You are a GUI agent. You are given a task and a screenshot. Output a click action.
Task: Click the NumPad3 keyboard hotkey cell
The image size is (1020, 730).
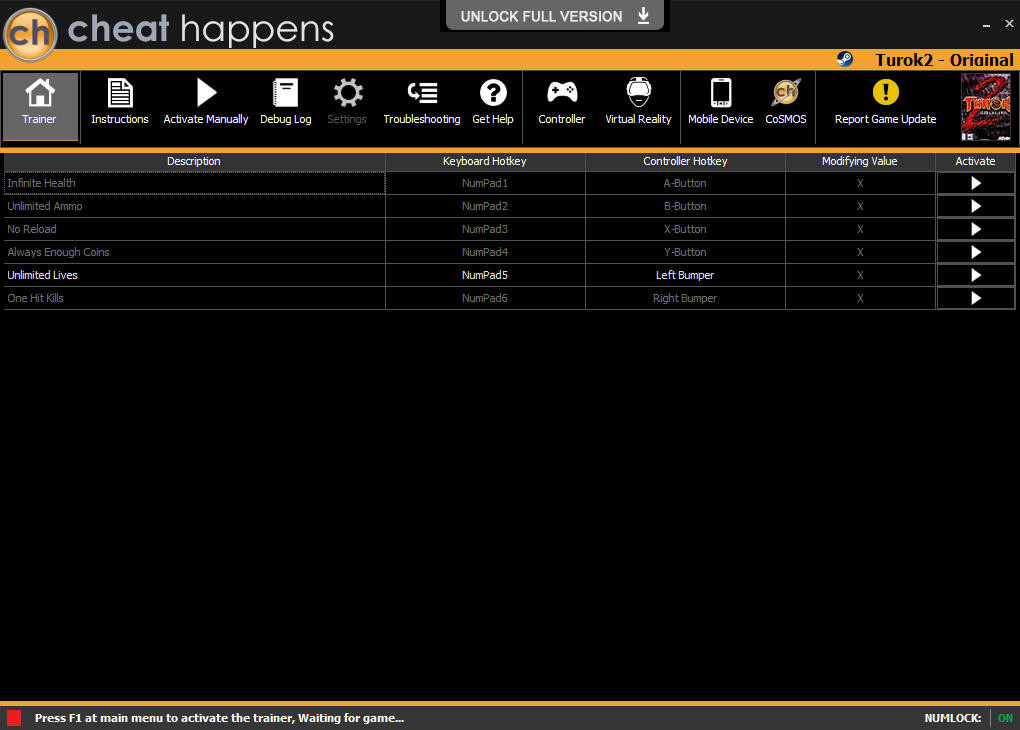tap(485, 229)
